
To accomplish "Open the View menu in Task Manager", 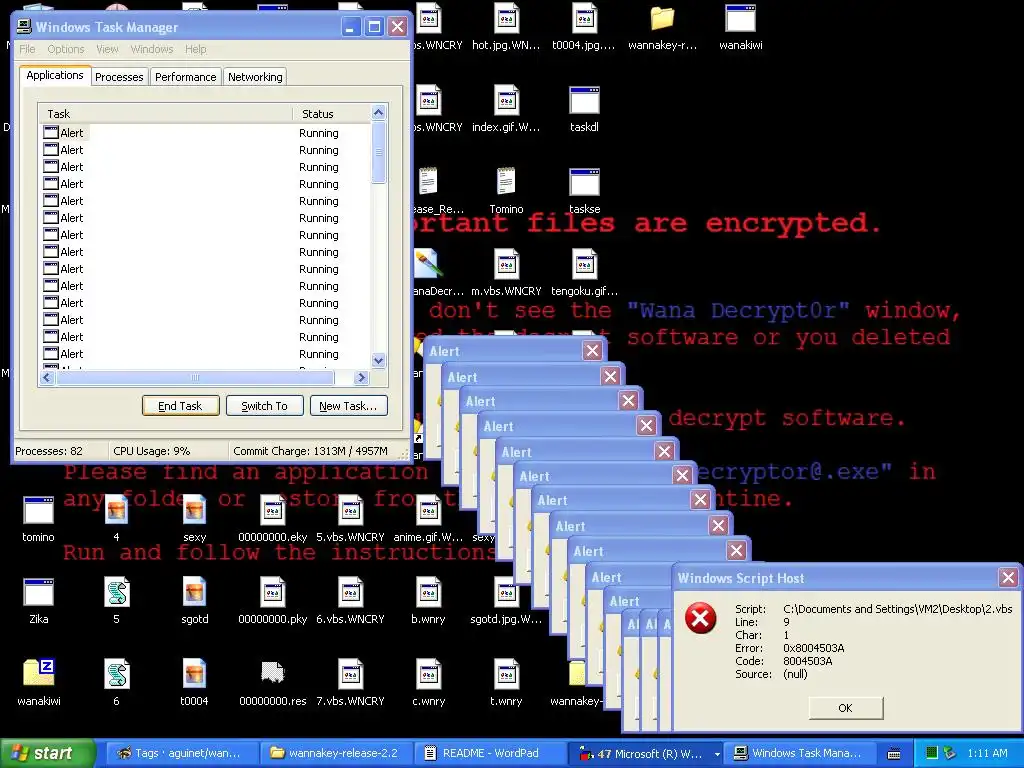I will click(x=107, y=49).
